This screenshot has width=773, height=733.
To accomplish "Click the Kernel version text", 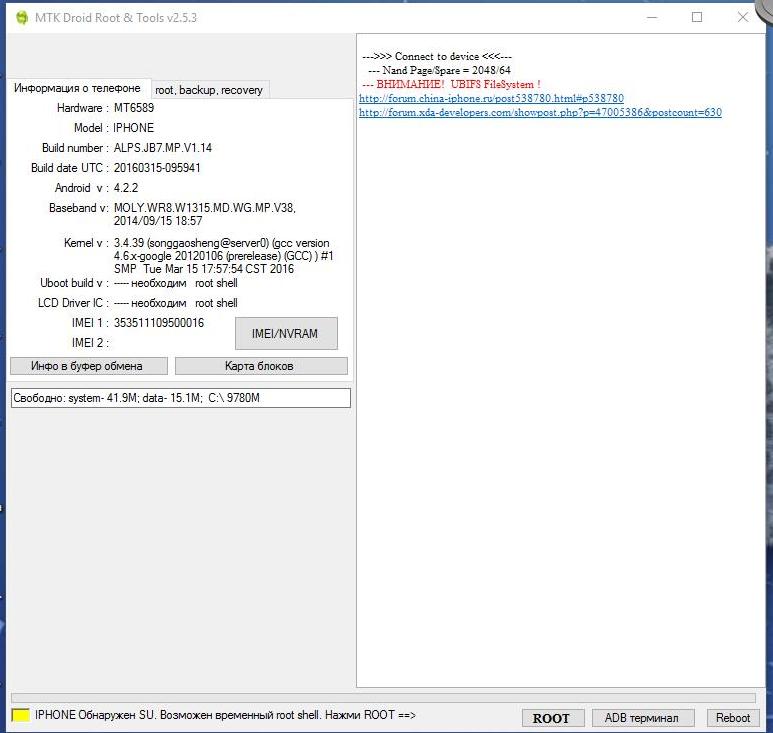I will [x=223, y=256].
